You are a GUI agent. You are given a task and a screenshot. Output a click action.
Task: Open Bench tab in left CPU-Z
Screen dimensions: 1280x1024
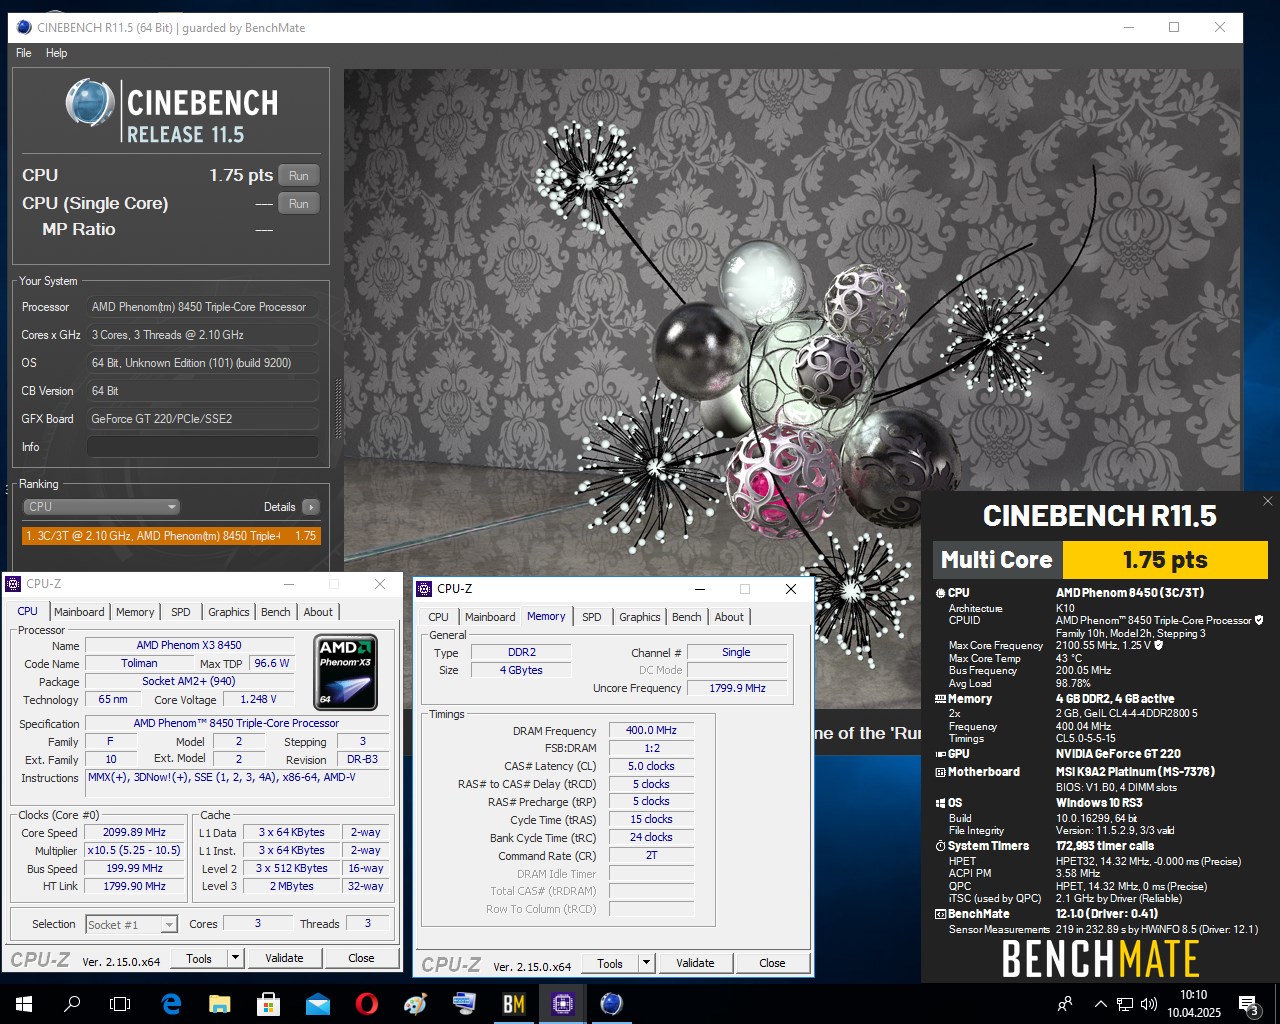pyautogui.click(x=276, y=612)
